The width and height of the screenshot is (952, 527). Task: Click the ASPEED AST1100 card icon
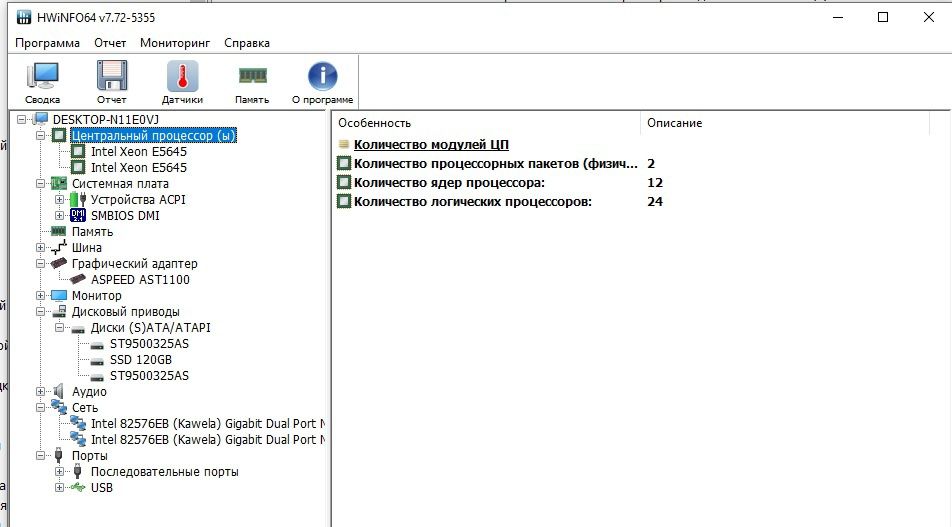78,279
